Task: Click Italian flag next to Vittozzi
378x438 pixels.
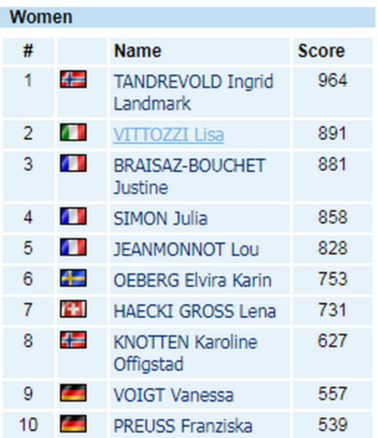Action: coord(73,132)
